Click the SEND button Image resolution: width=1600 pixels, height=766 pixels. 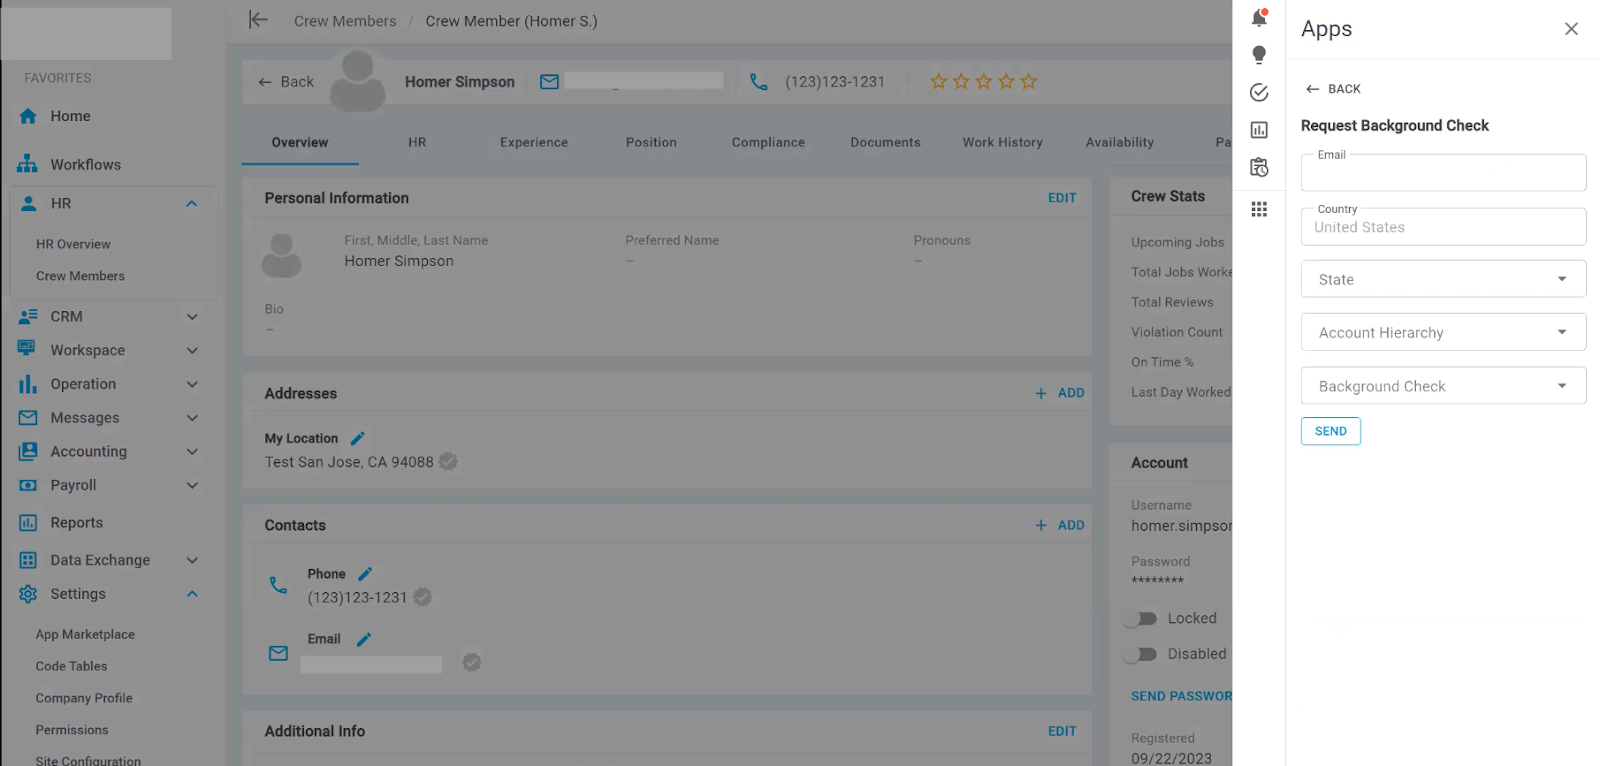click(x=1330, y=431)
